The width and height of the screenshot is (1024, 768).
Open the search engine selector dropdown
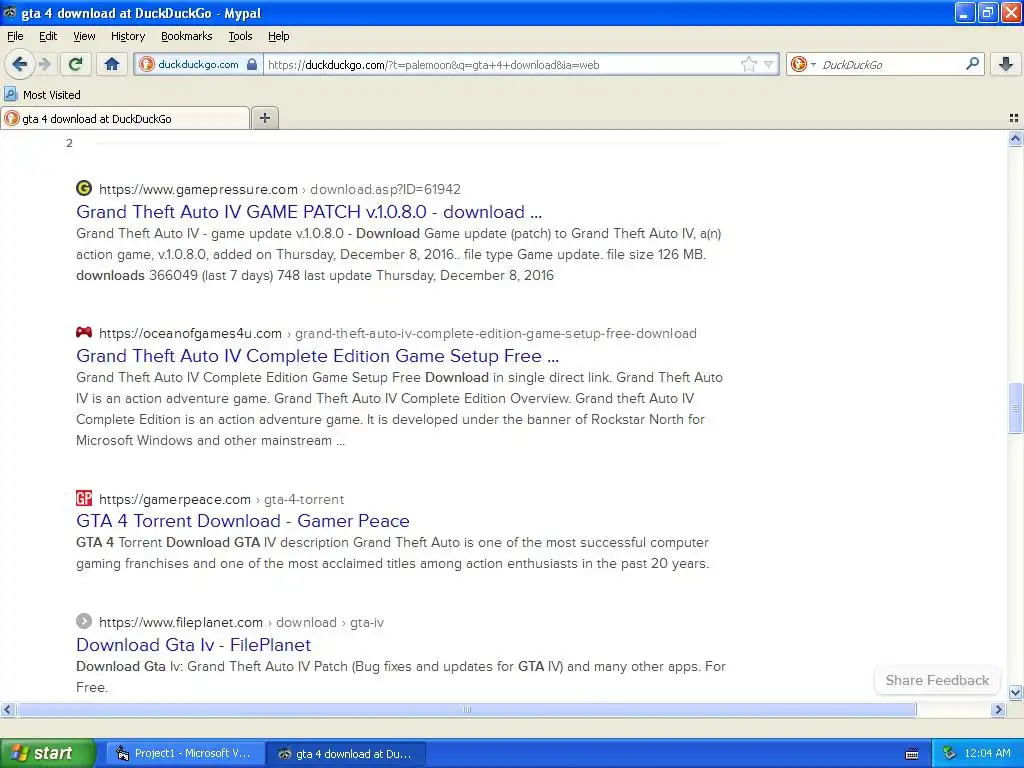803,64
